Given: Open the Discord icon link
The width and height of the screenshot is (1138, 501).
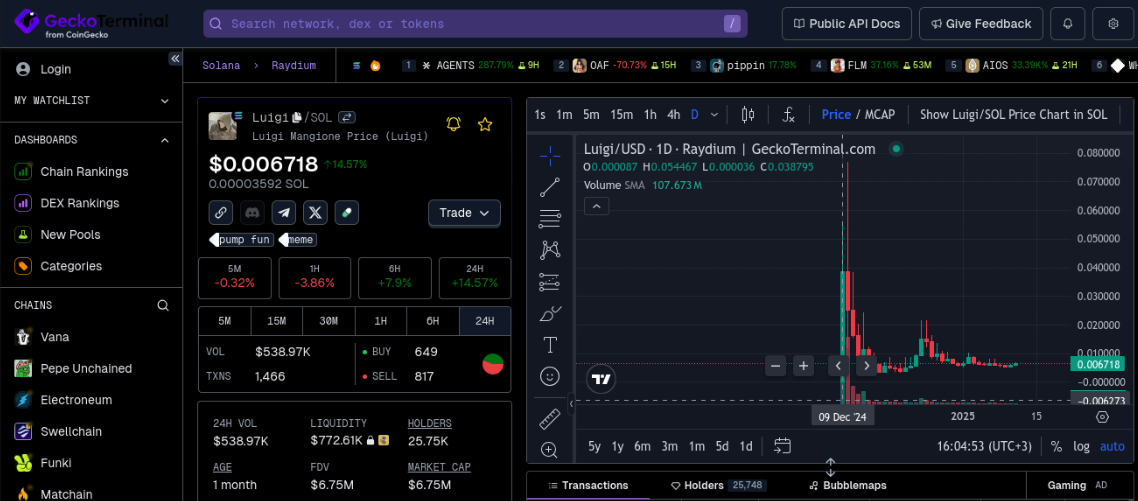Looking at the screenshot, I should pyautogui.click(x=253, y=213).
